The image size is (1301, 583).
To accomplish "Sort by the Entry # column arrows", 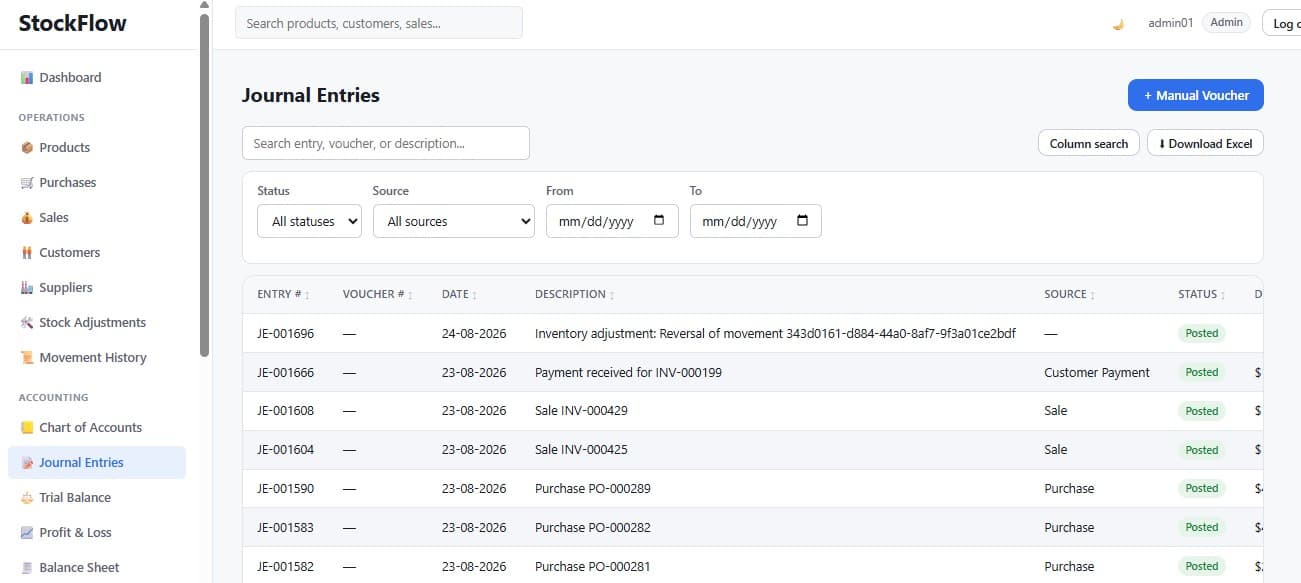I will pos(307,295).
